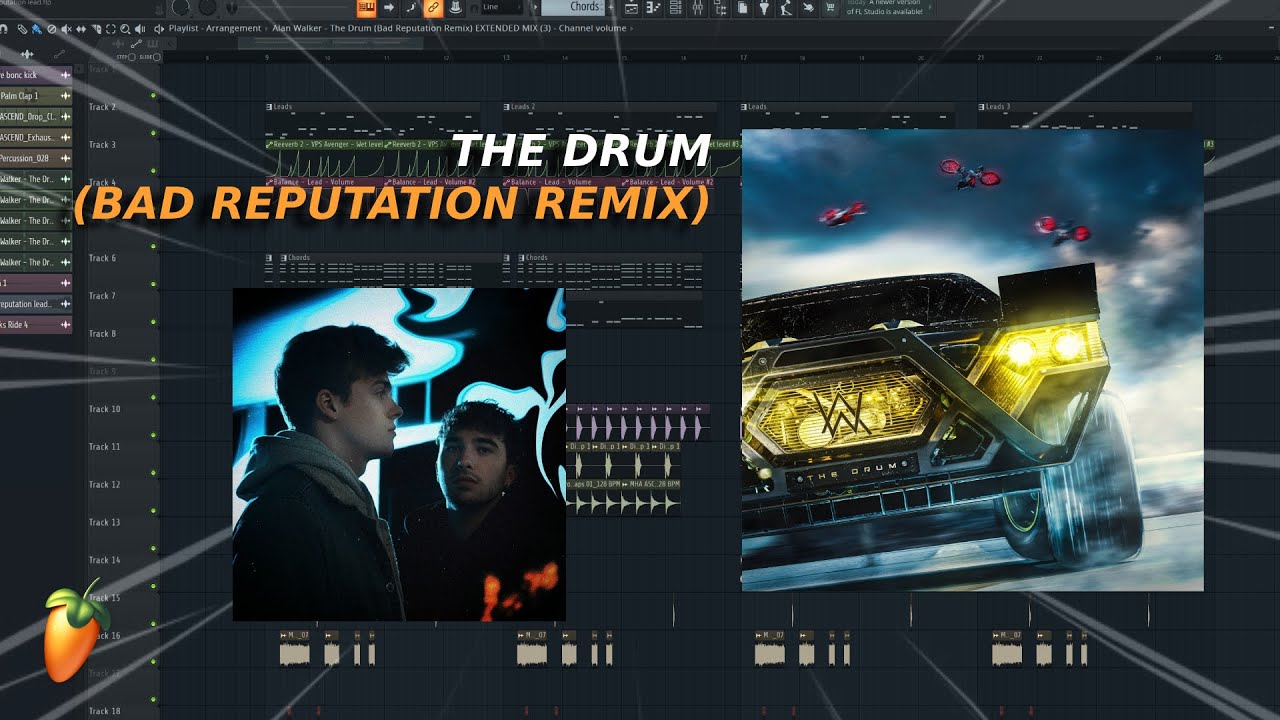The image size is (1280, 720).
Task: Mute Track 2 using its green light
Action: coord(153,133)
